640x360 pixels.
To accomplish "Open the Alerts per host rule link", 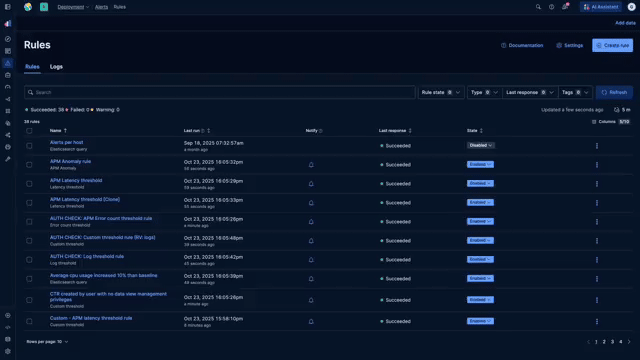I will (67, 142).
